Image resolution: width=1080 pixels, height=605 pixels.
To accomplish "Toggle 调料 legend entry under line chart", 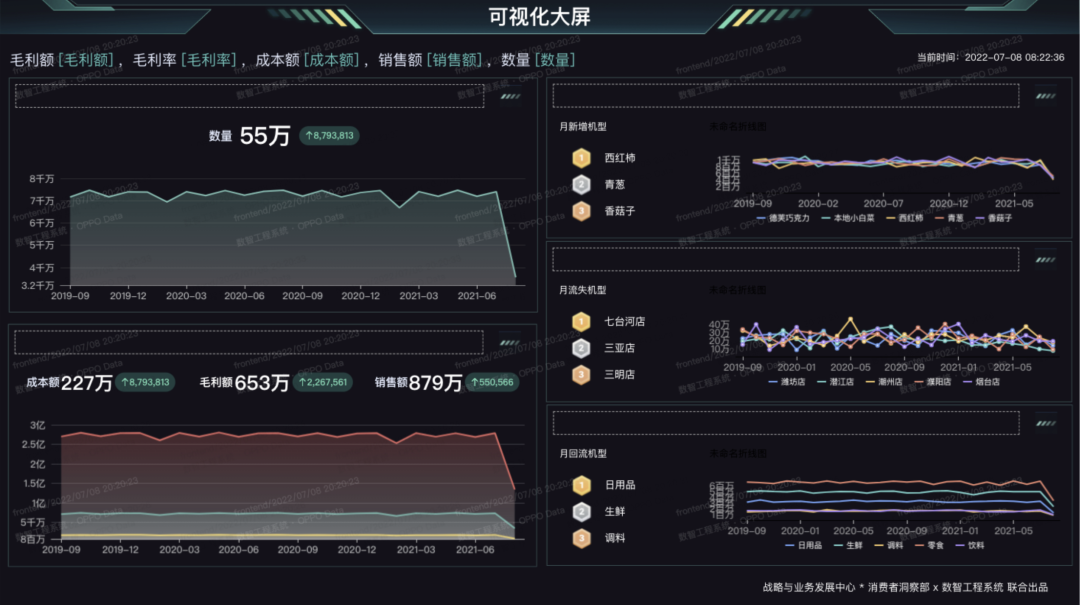I will pyautogui.click(x=889, y=545).
